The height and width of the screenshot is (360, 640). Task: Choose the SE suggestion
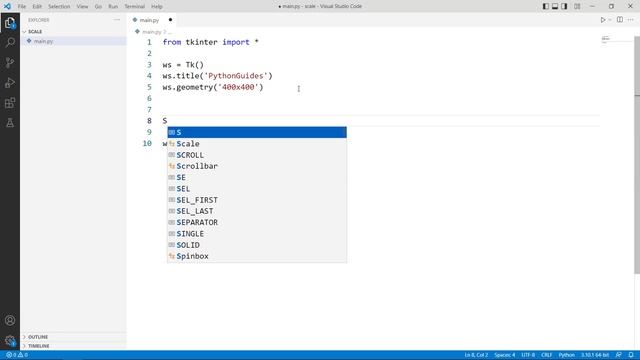257,178
